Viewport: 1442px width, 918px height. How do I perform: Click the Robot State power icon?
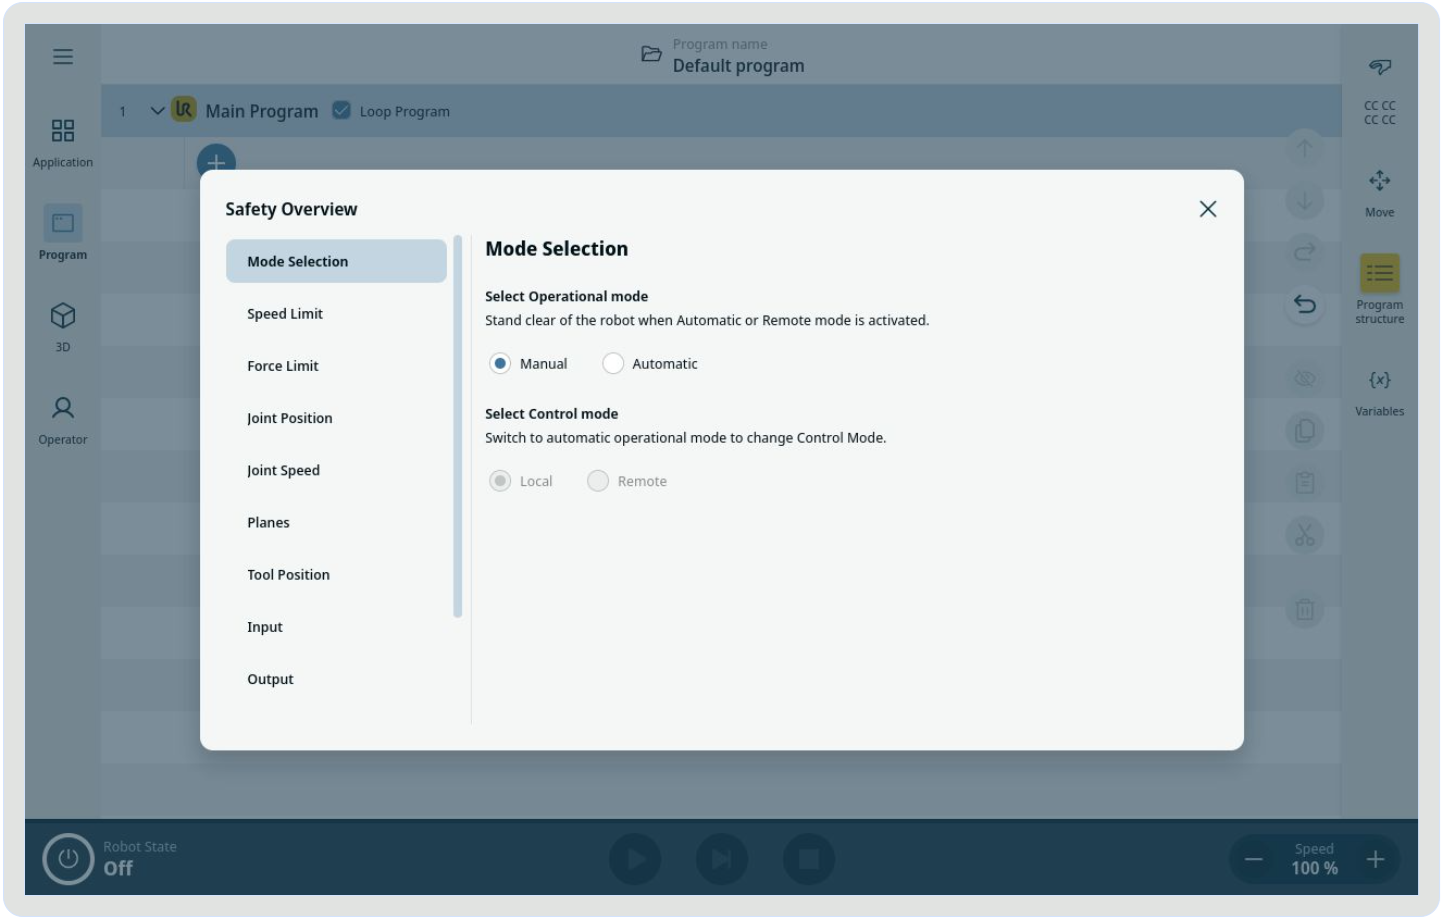[x=68, y=859]
